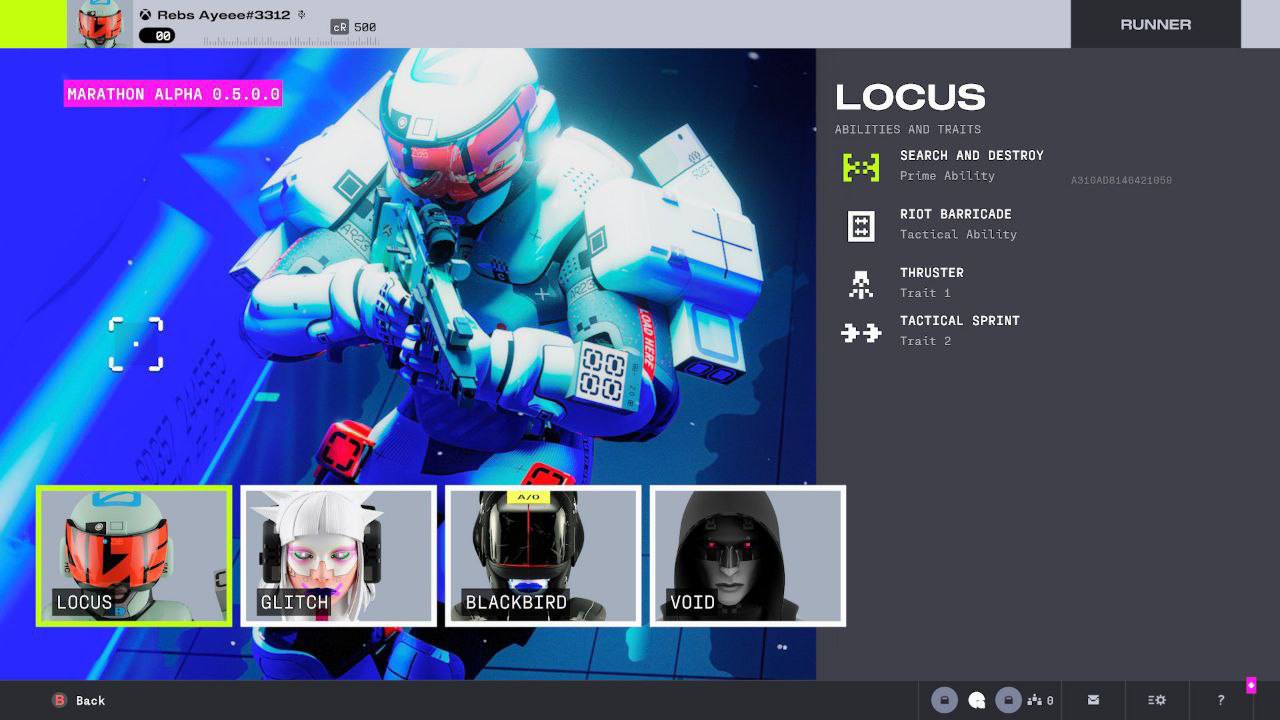The width and height of the screenshot is (1280, 720).
Task: Click the player profile avatar at top
Action: point(100,24)
